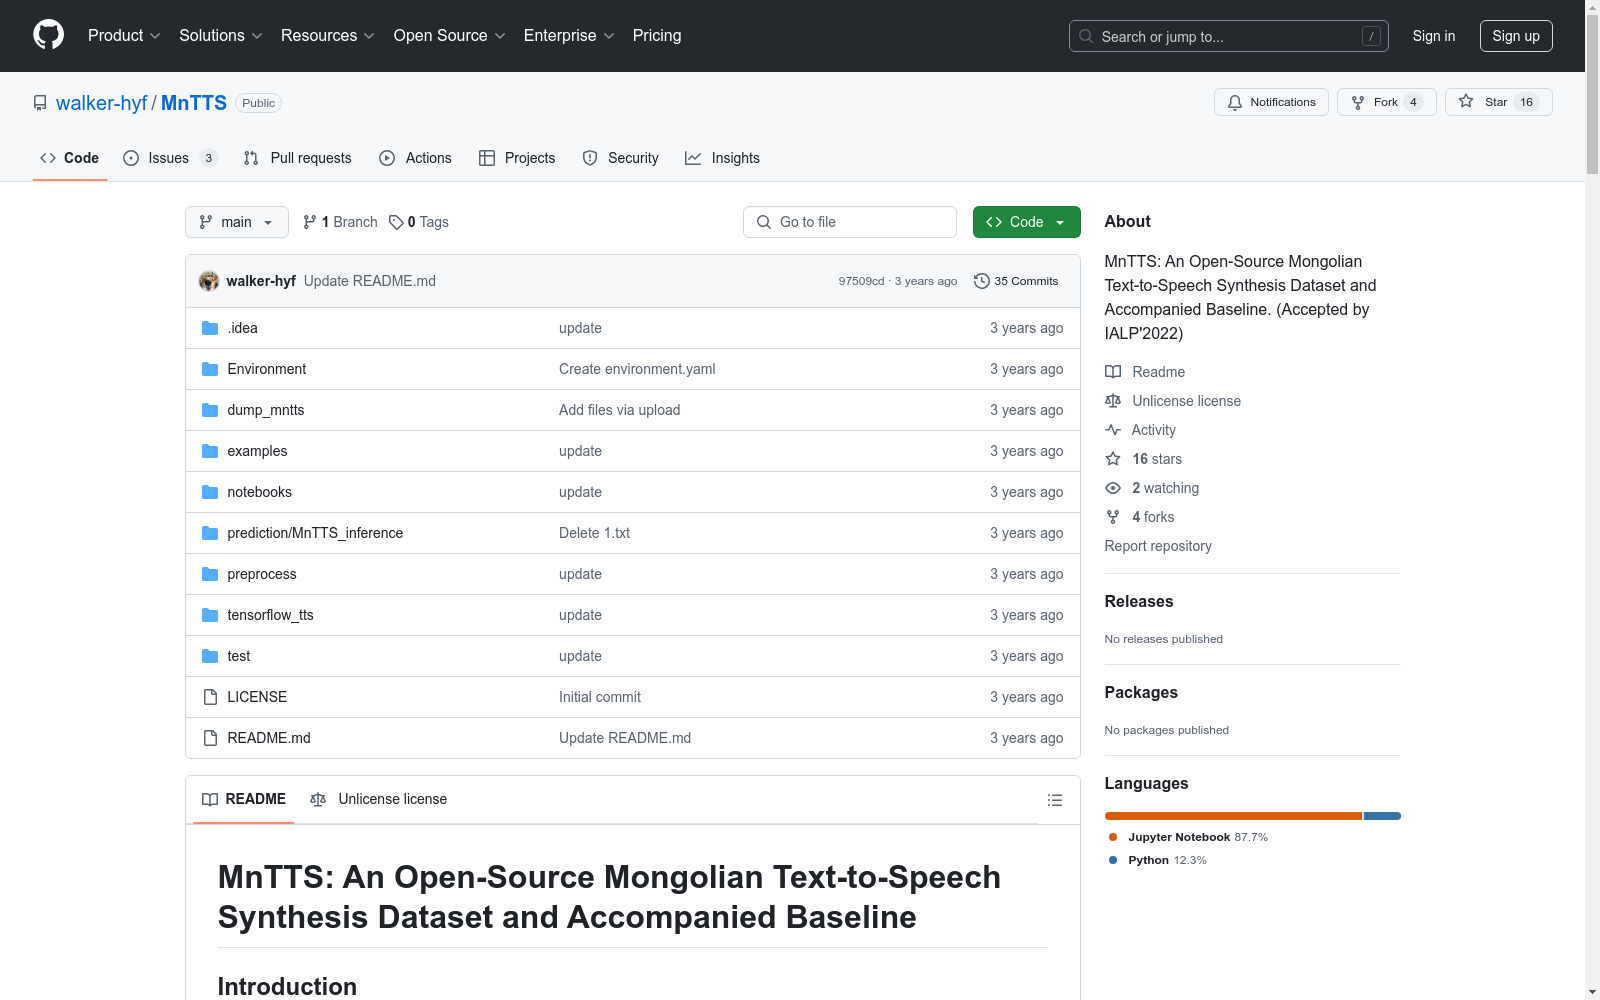This screenshot has height=1000, width=1600.
Task: Click the README.md file icon
Action: tap(210, 738)
